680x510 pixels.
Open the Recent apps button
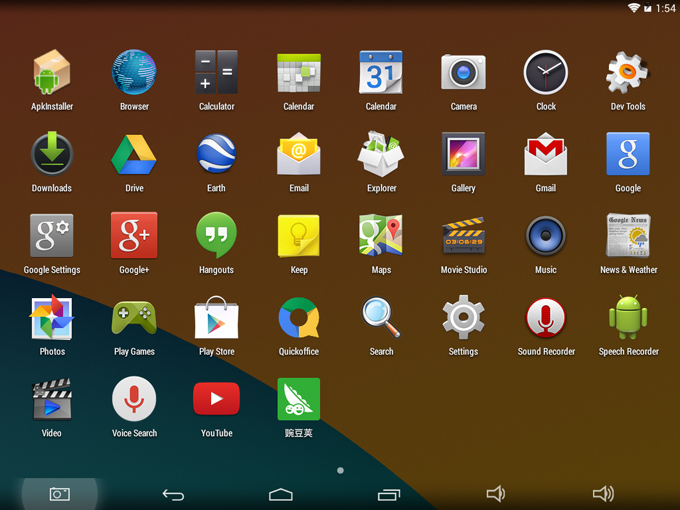(389, 494)
